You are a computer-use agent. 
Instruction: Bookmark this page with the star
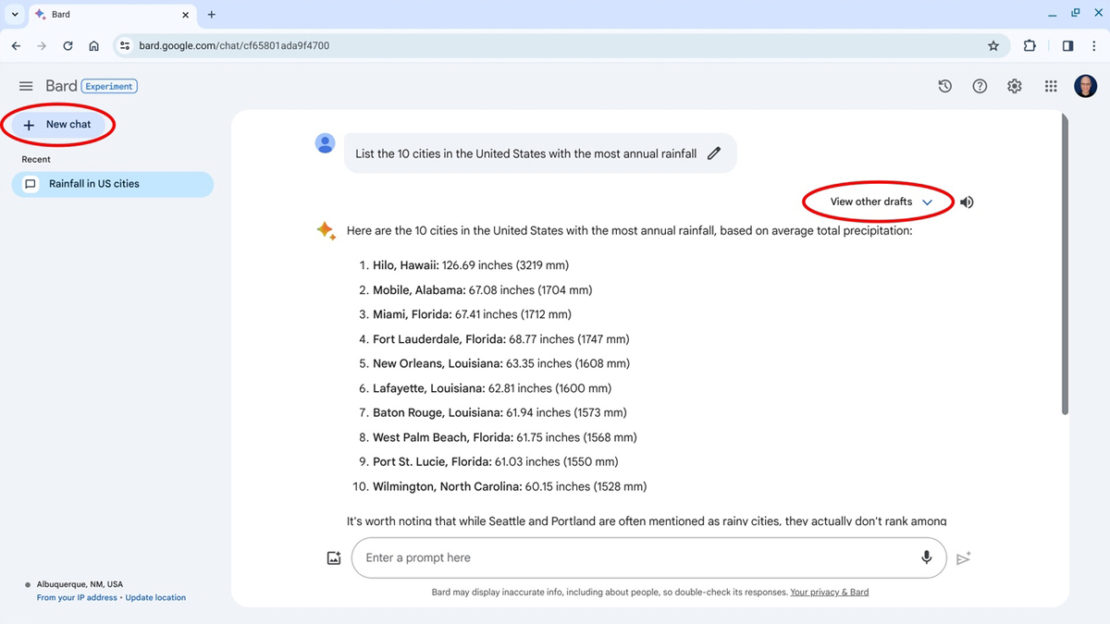(x=993, y=45)
